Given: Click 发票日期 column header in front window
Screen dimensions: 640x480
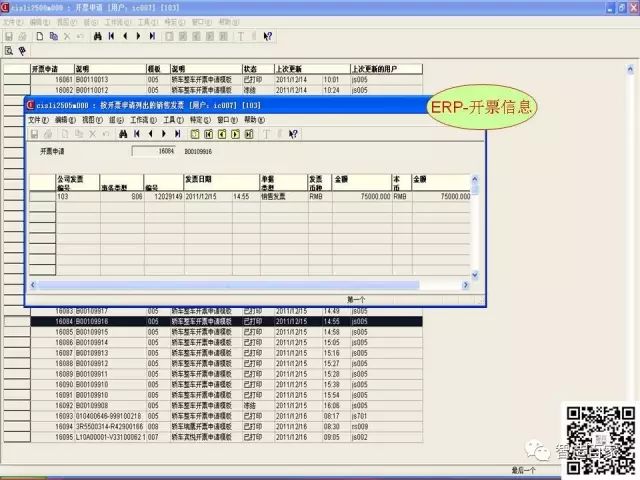Looking at the screenshot, I should point(222,183).
